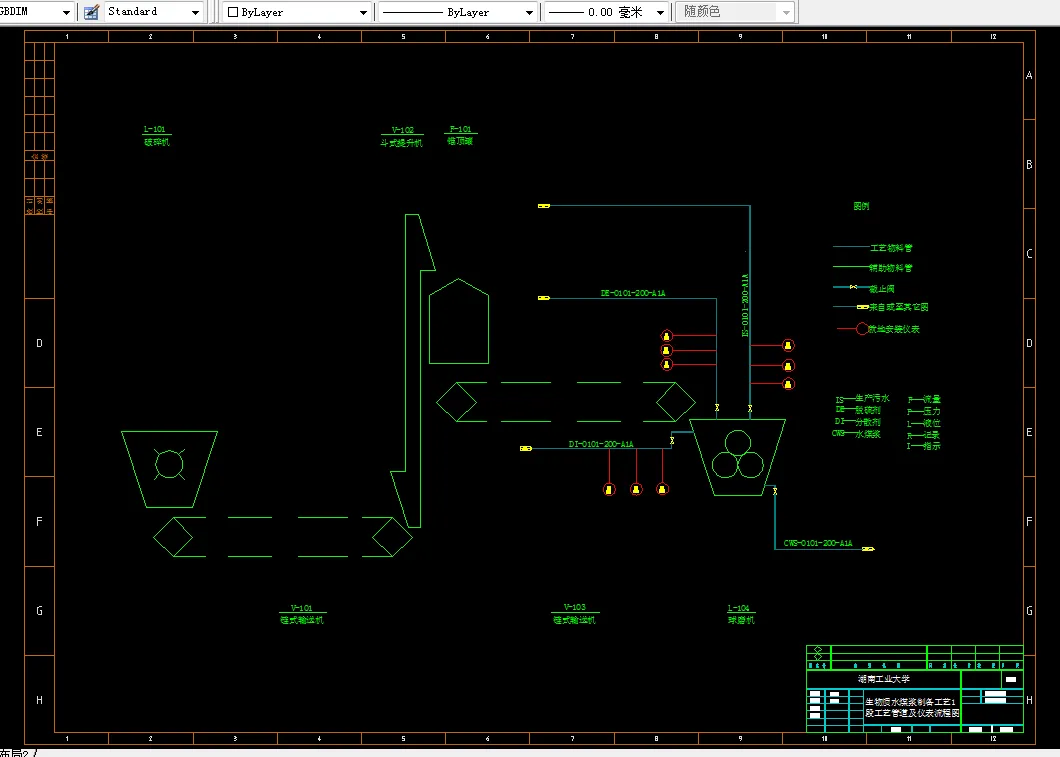This screenshot has height=757, width=1060.
Task: Select the legend's stop valve sample symbol
Action: click(853, 287)
